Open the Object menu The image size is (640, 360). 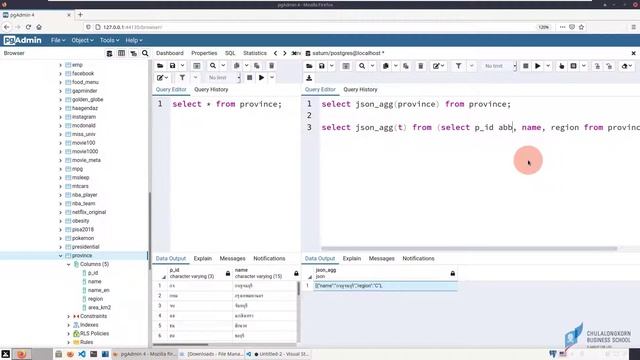click(82, 40)
